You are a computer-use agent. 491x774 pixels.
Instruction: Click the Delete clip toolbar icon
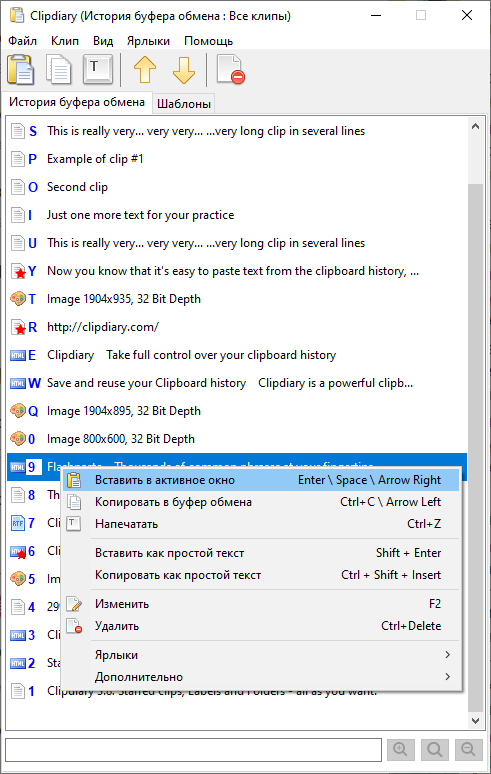(231, 70)
